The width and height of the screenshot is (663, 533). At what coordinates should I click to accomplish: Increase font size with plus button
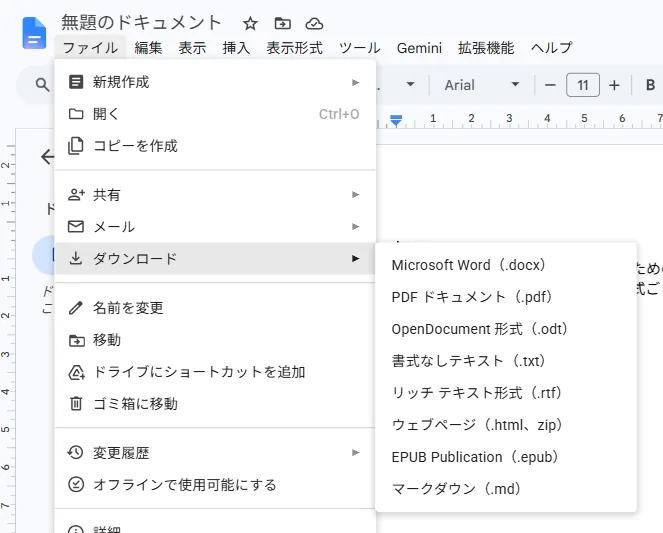(614, 85)
